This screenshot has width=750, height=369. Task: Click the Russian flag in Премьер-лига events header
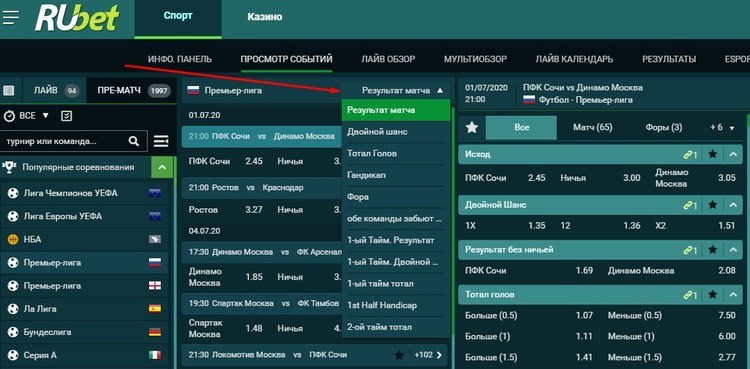click(x=193, y=90)
